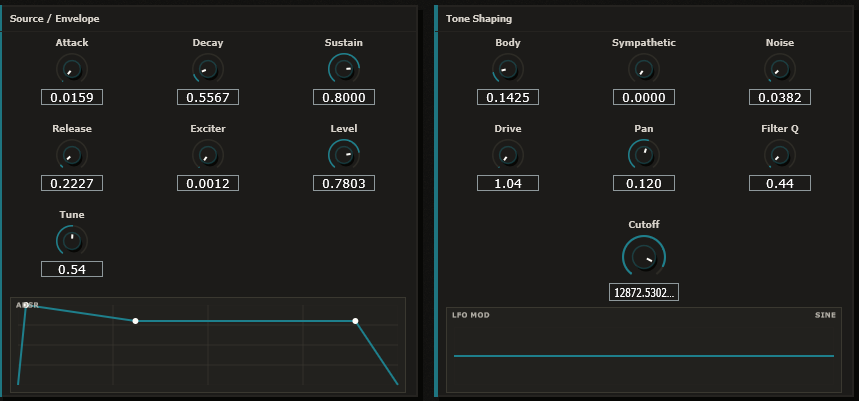Screen dimensions: 859x401
Task: Click the Body knob
Action: tap(507, 69)
